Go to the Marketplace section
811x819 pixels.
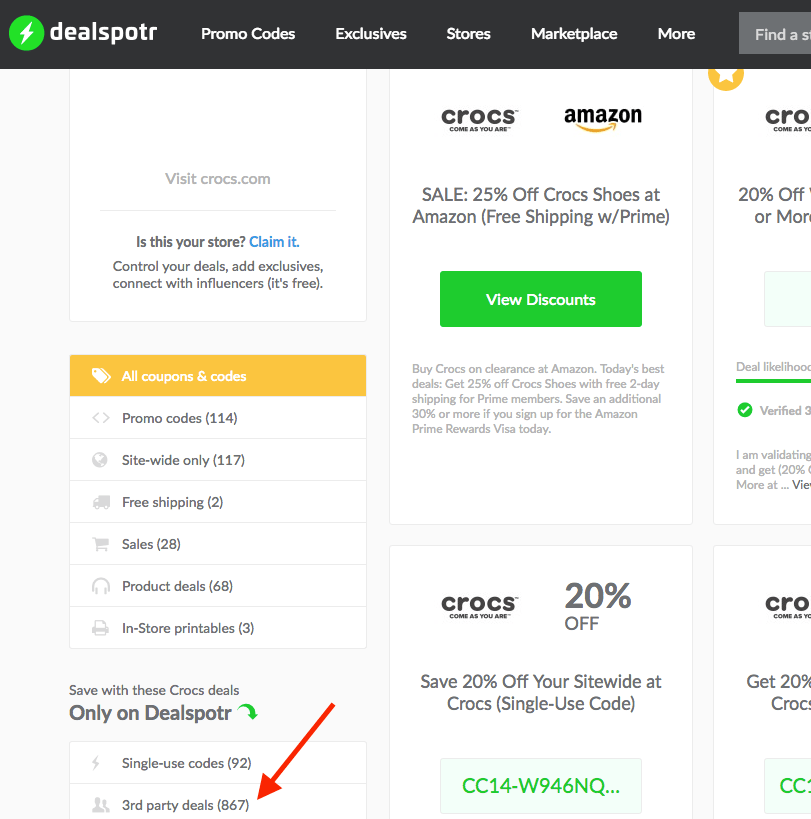[574, 34]
